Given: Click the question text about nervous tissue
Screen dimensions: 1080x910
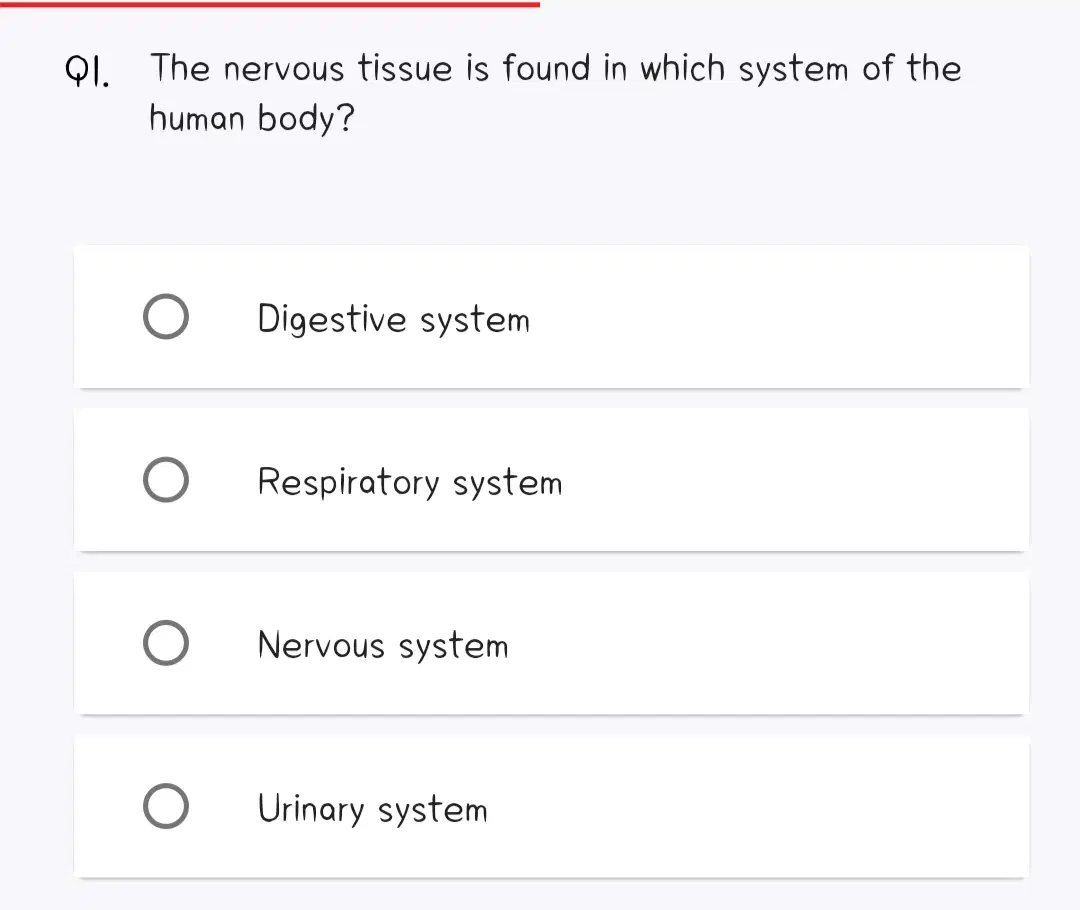Looking at the screenshot, I should [x=555, y=93].
